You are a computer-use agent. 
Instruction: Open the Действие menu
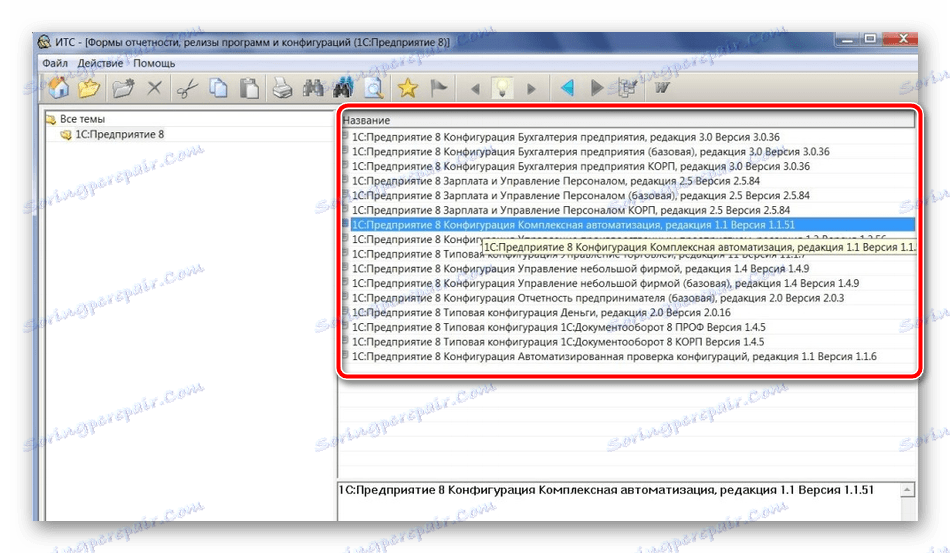[100, 63]
